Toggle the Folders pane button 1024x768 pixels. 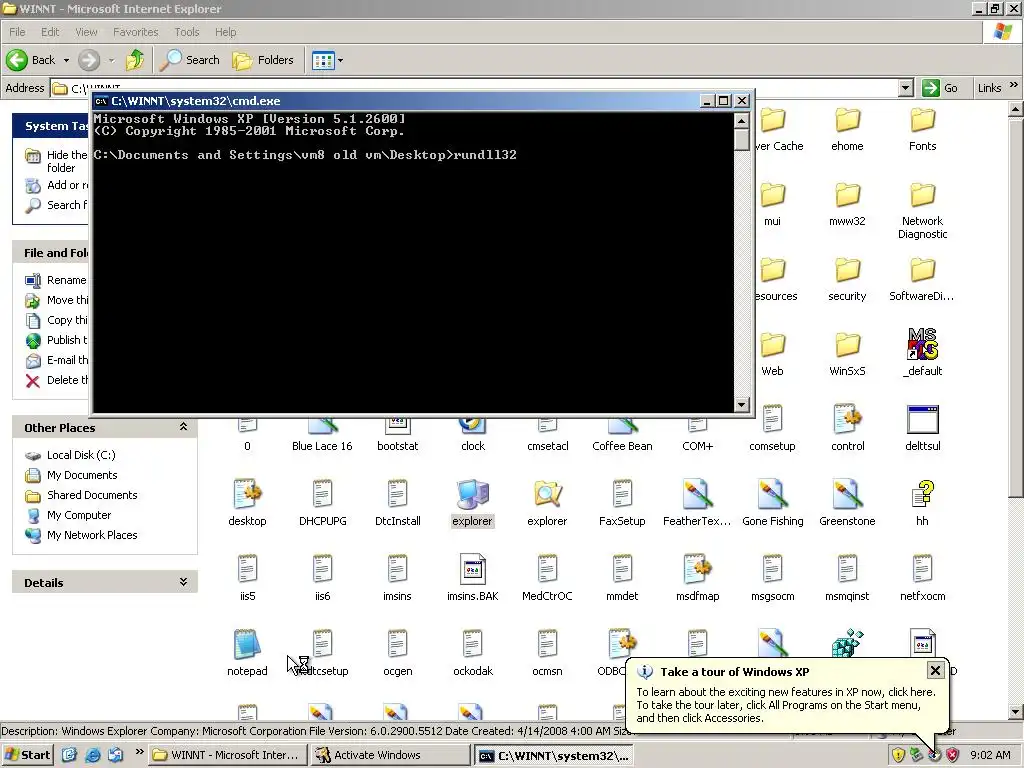263,60
